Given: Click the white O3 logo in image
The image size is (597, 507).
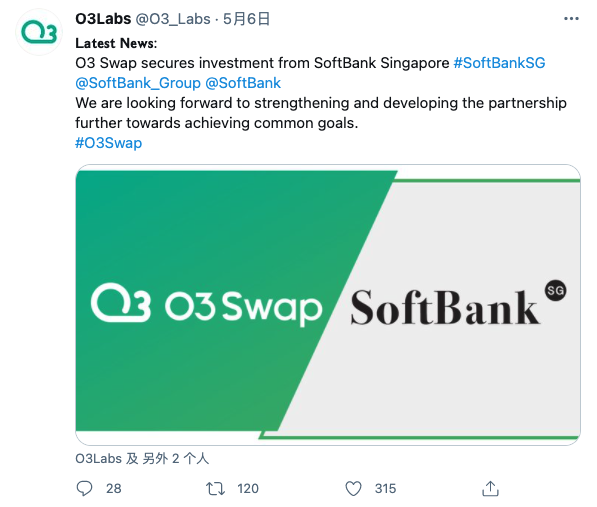Looking at the screenshot, I should point(121,303).
